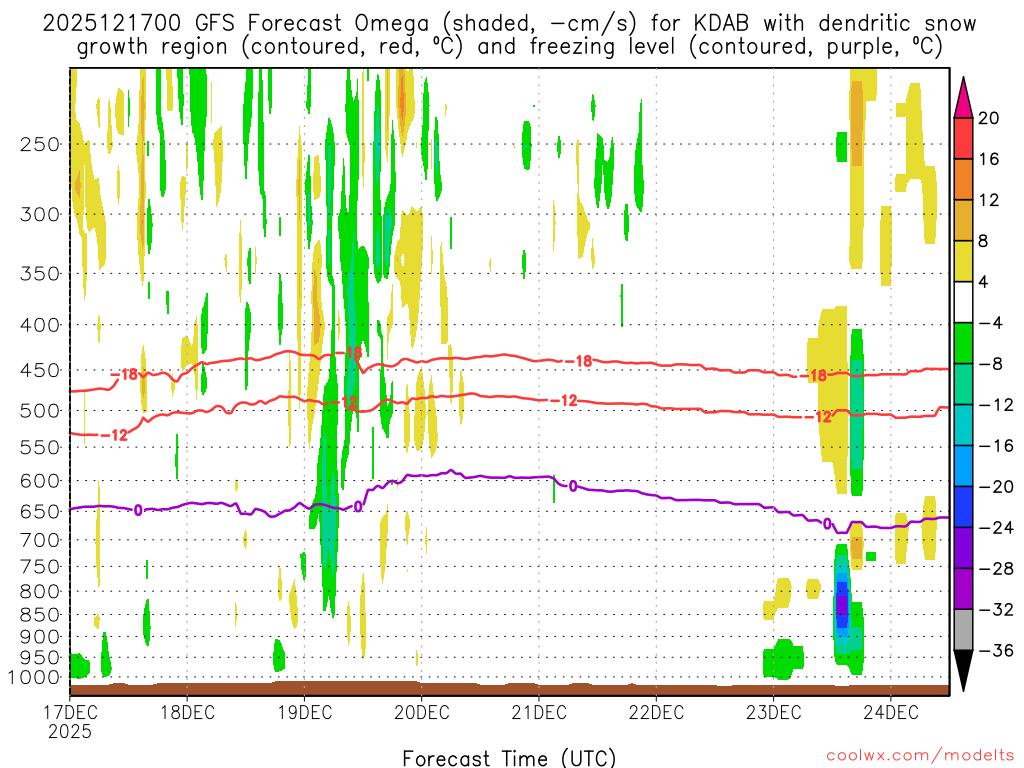Click the 300 pressure level label
This screenshot has width=1024, height=768.
point(40,214)
